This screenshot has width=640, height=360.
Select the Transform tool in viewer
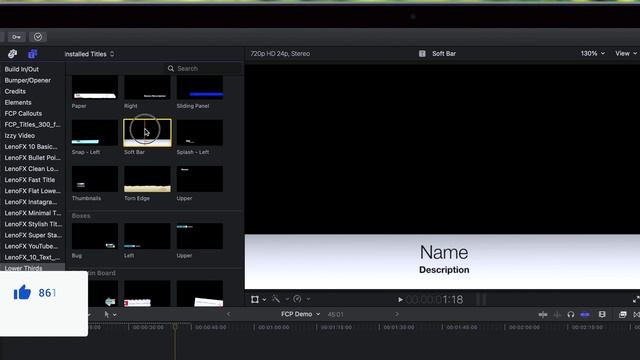pos(255,300)
